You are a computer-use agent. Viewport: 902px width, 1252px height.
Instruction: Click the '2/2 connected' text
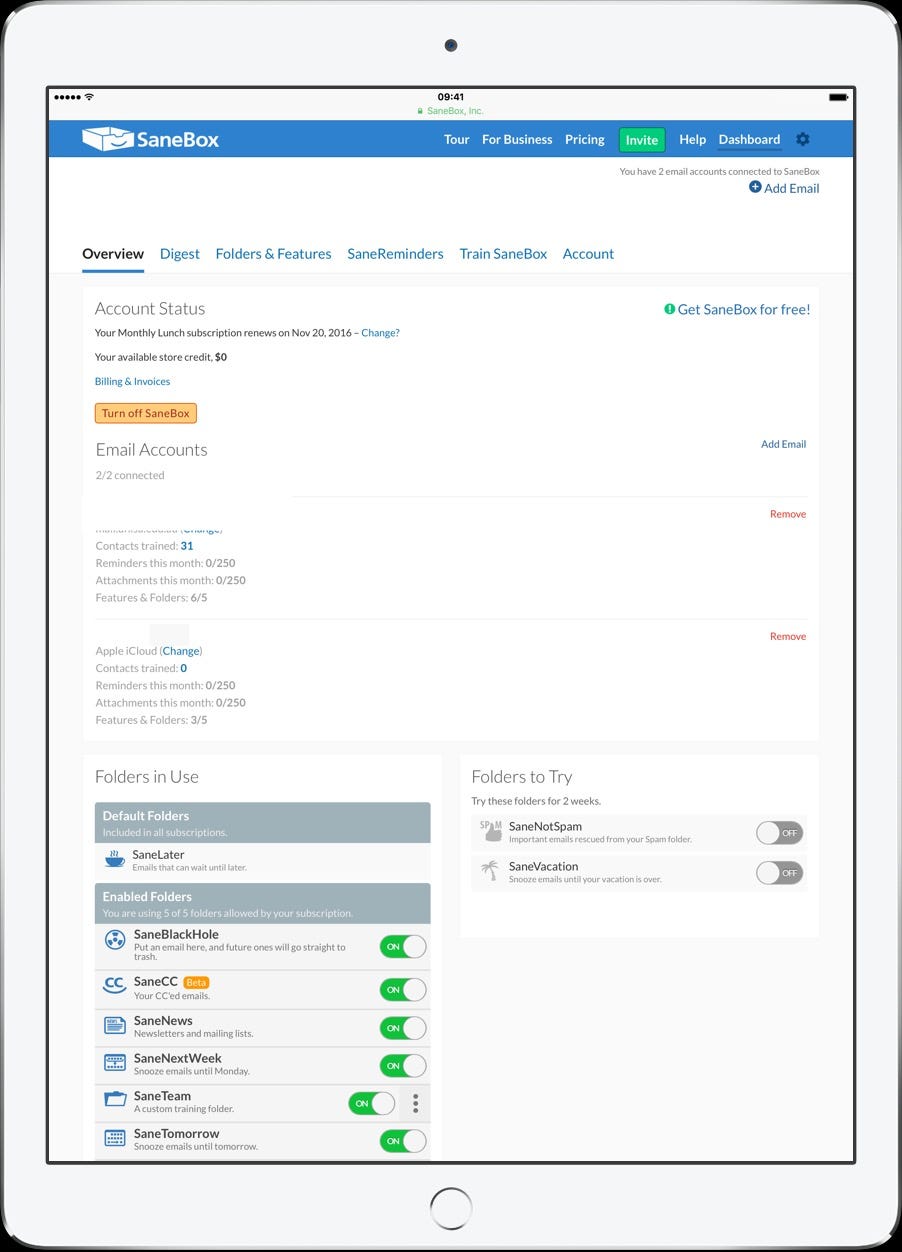[130, 475]
